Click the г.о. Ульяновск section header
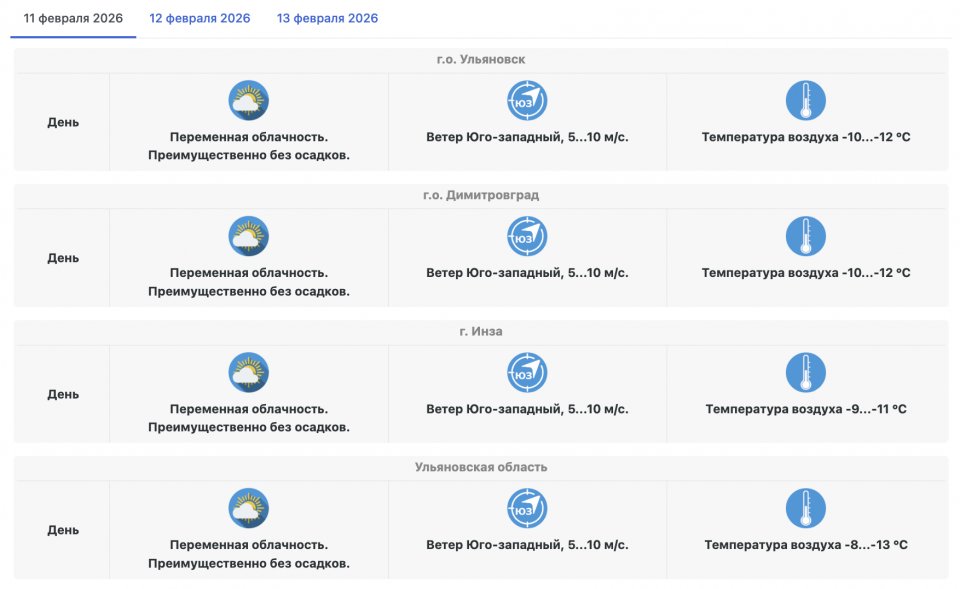 481,60
